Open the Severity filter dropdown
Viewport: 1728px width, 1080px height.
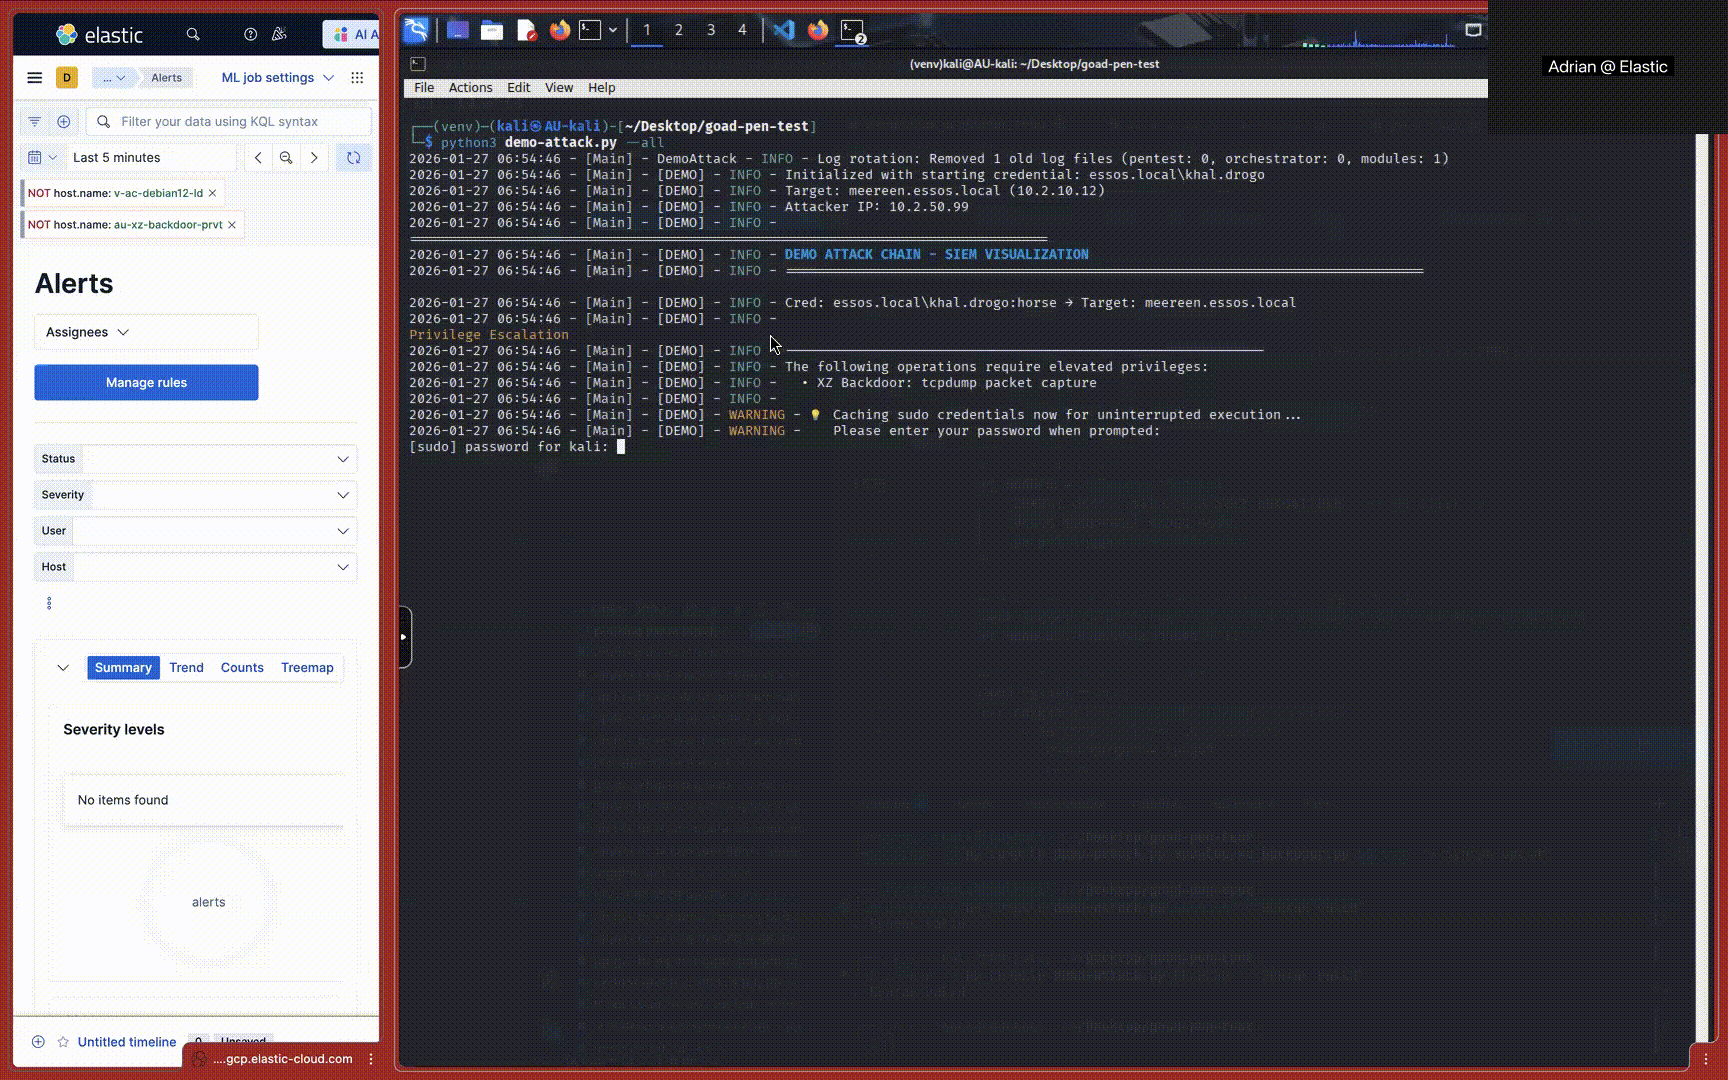[196, 495]
